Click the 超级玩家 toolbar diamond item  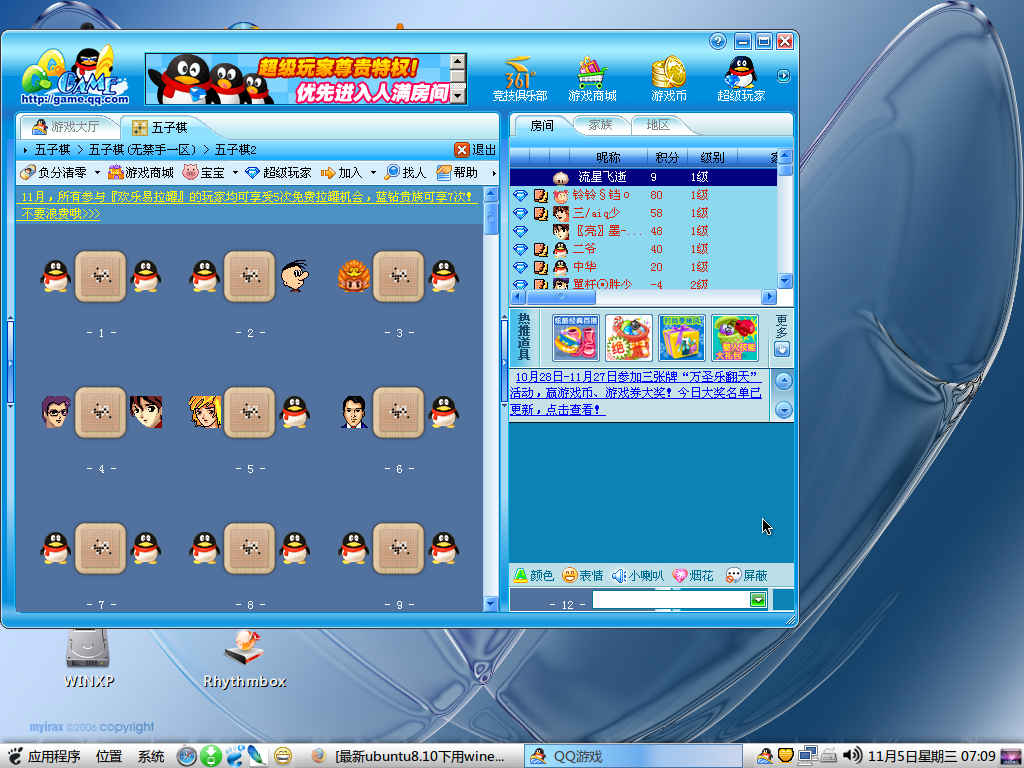point(278,172)
